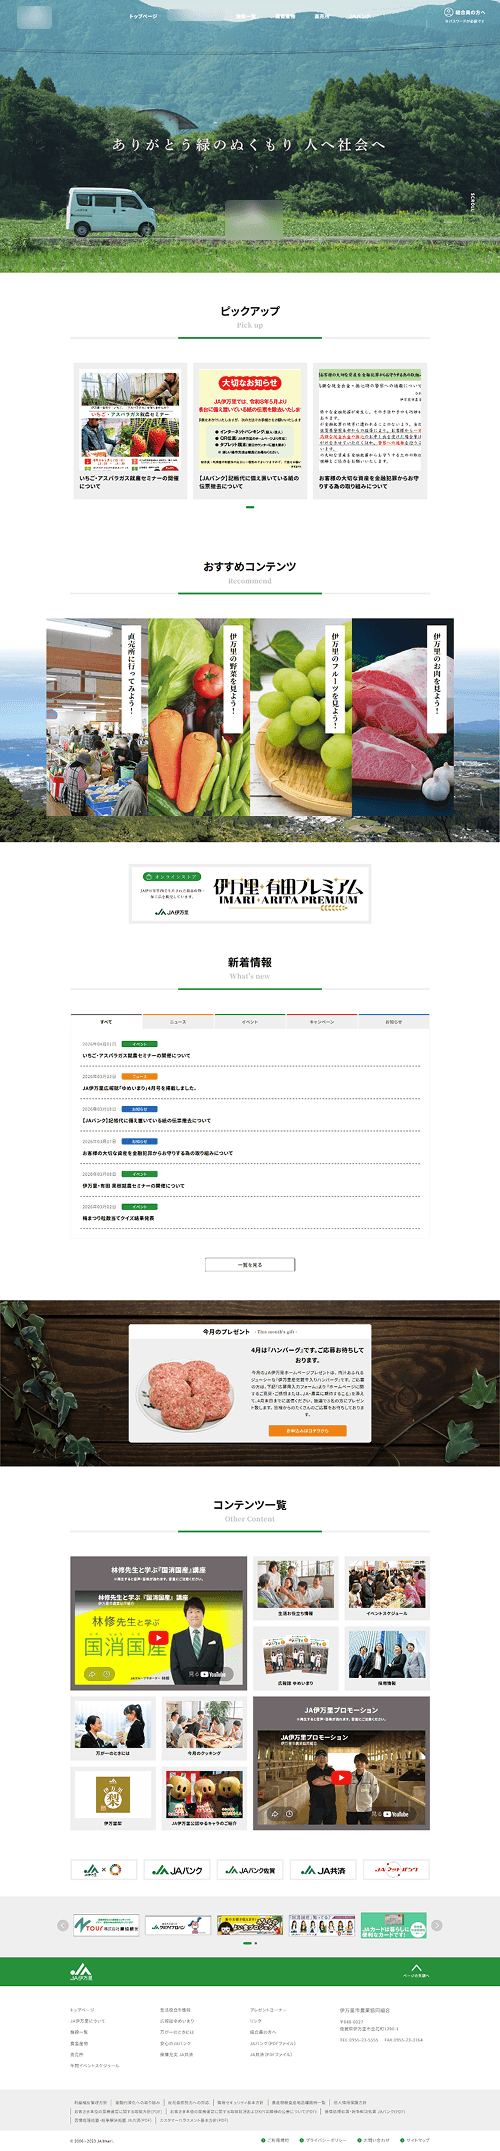Open the イベントスケジュール tile
The image size is (500, 2151).
[387, 1589]
